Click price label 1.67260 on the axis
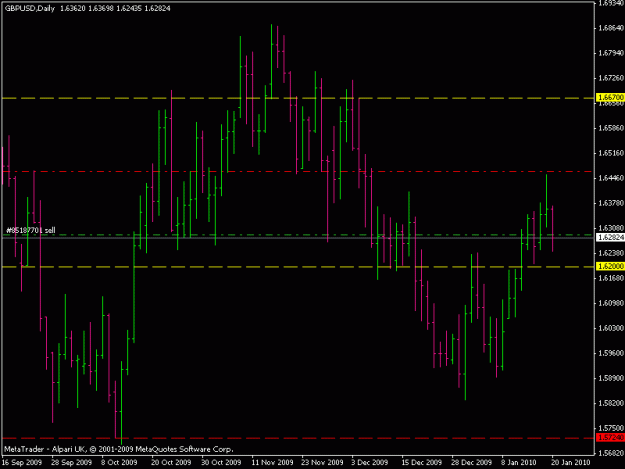This screenshot has width=625, height=469. [611, 78]
